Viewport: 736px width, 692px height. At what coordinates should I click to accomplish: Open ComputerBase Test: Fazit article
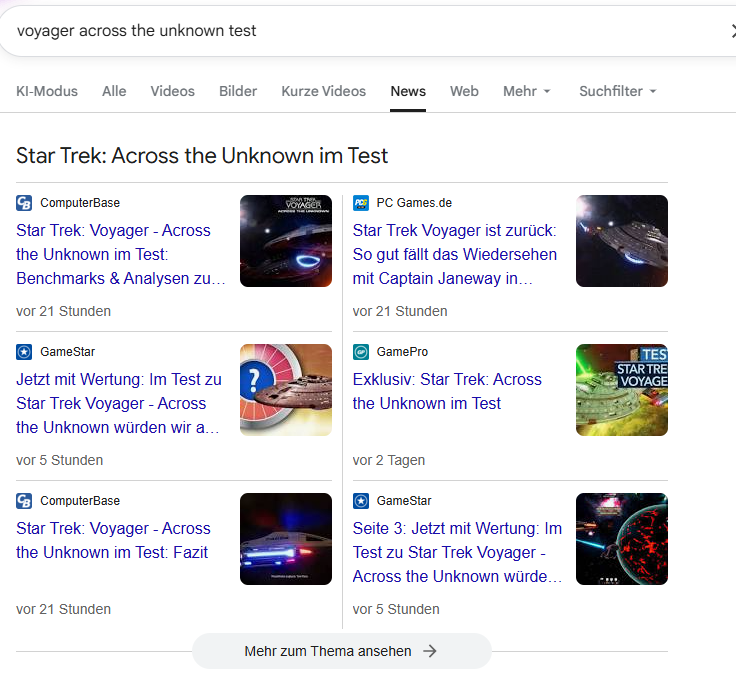pos(113,540)
